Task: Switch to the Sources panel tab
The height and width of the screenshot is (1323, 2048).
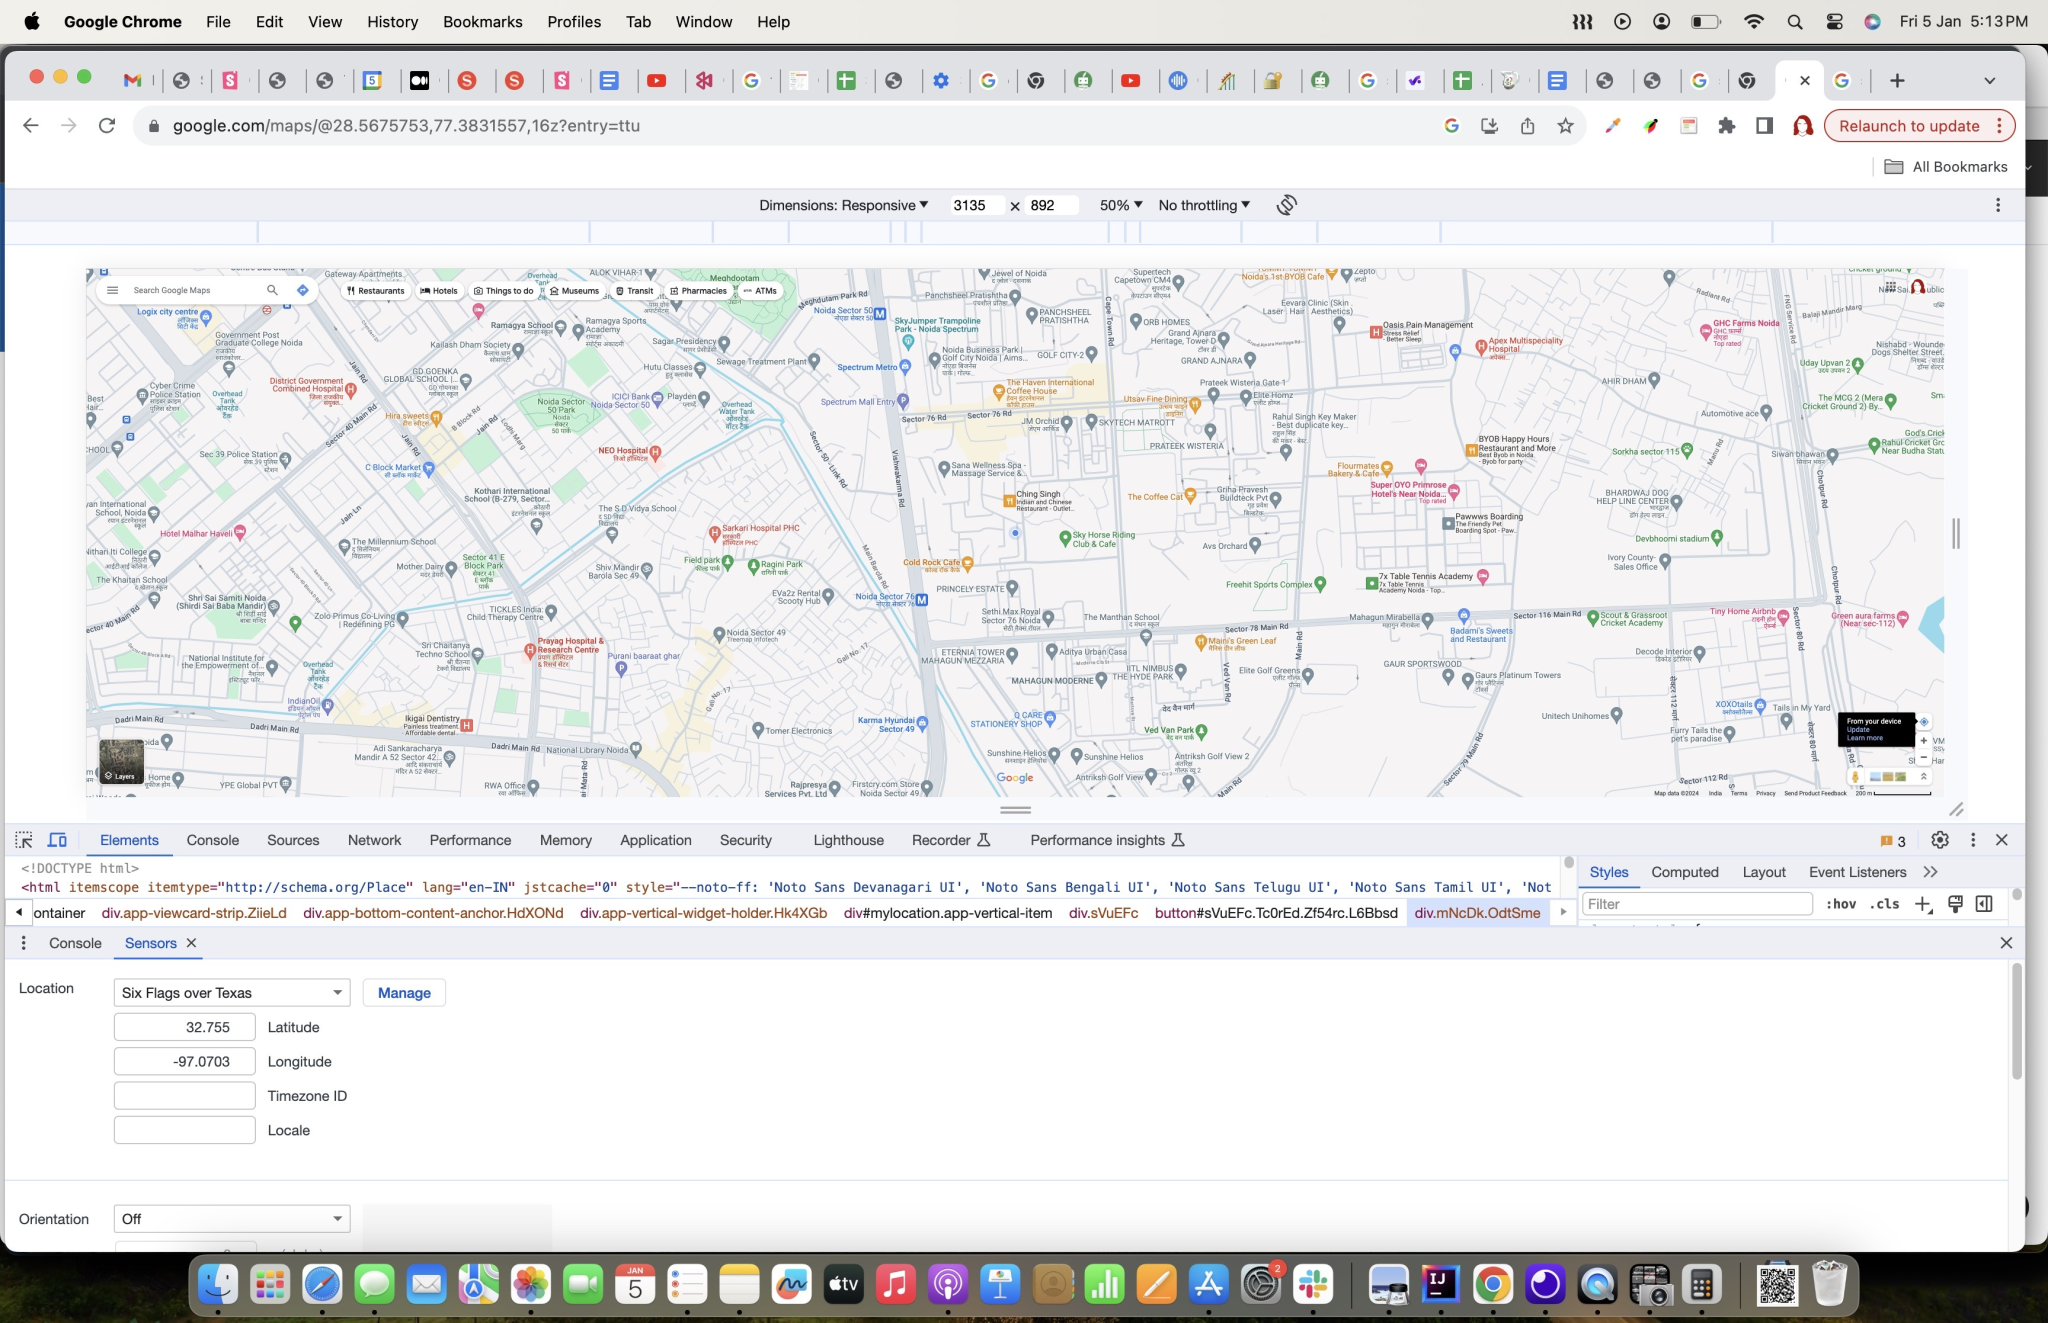Action: [293, 840]
